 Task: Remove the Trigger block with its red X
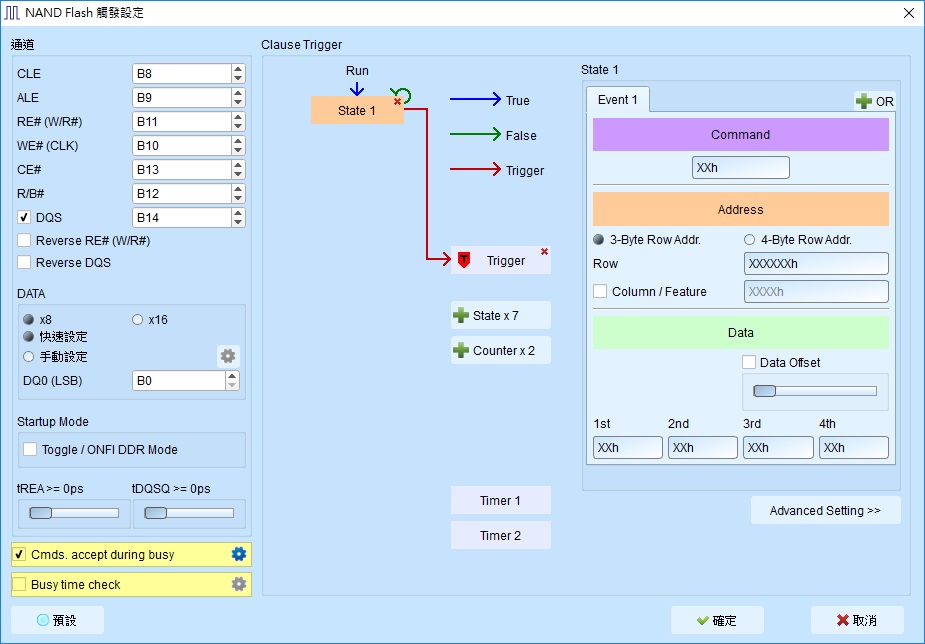544,252
